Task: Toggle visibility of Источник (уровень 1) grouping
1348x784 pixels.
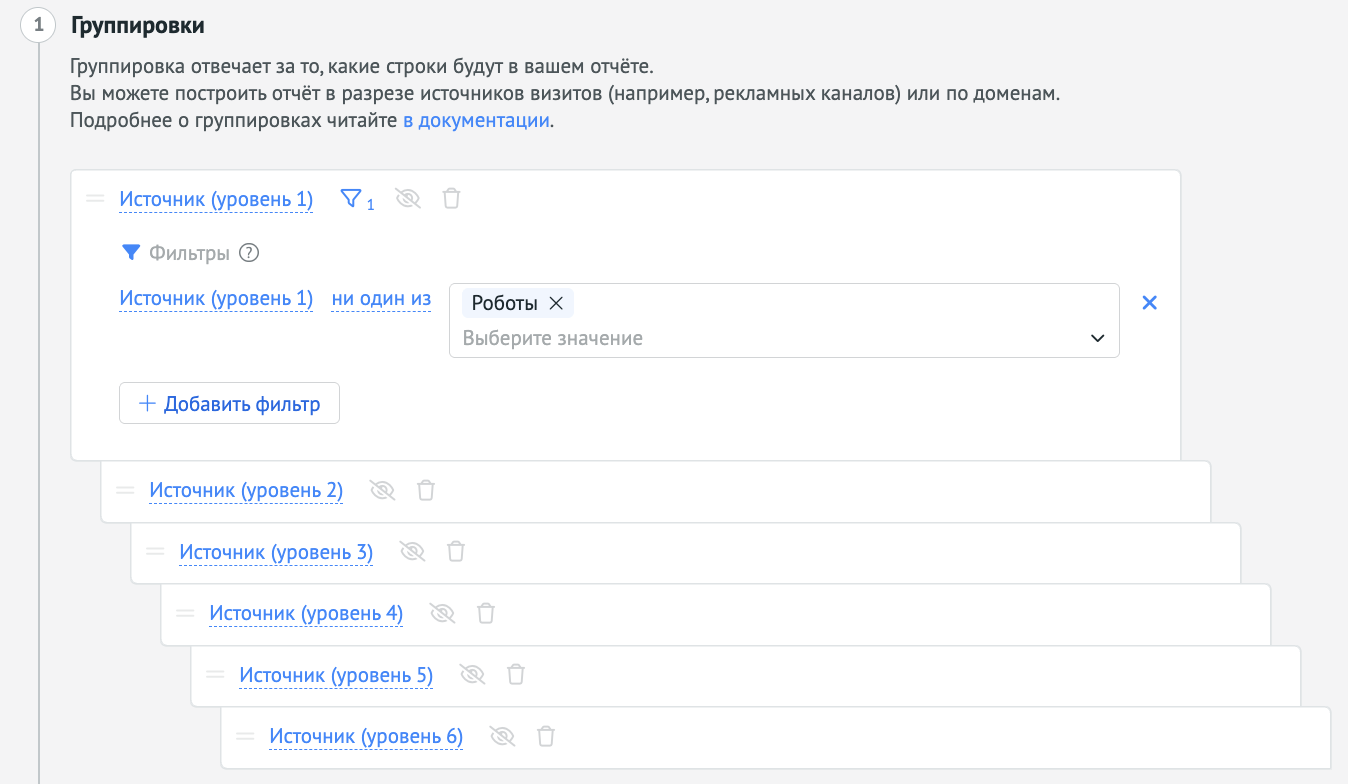Action: pyautogui.click(x=408, y=199)
